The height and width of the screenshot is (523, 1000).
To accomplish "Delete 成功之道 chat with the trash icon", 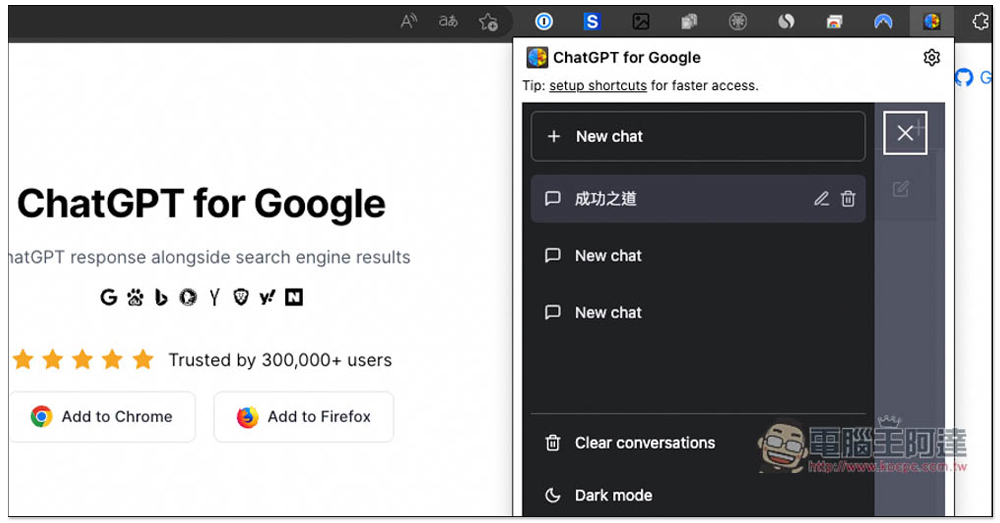I will coord(848,199).
